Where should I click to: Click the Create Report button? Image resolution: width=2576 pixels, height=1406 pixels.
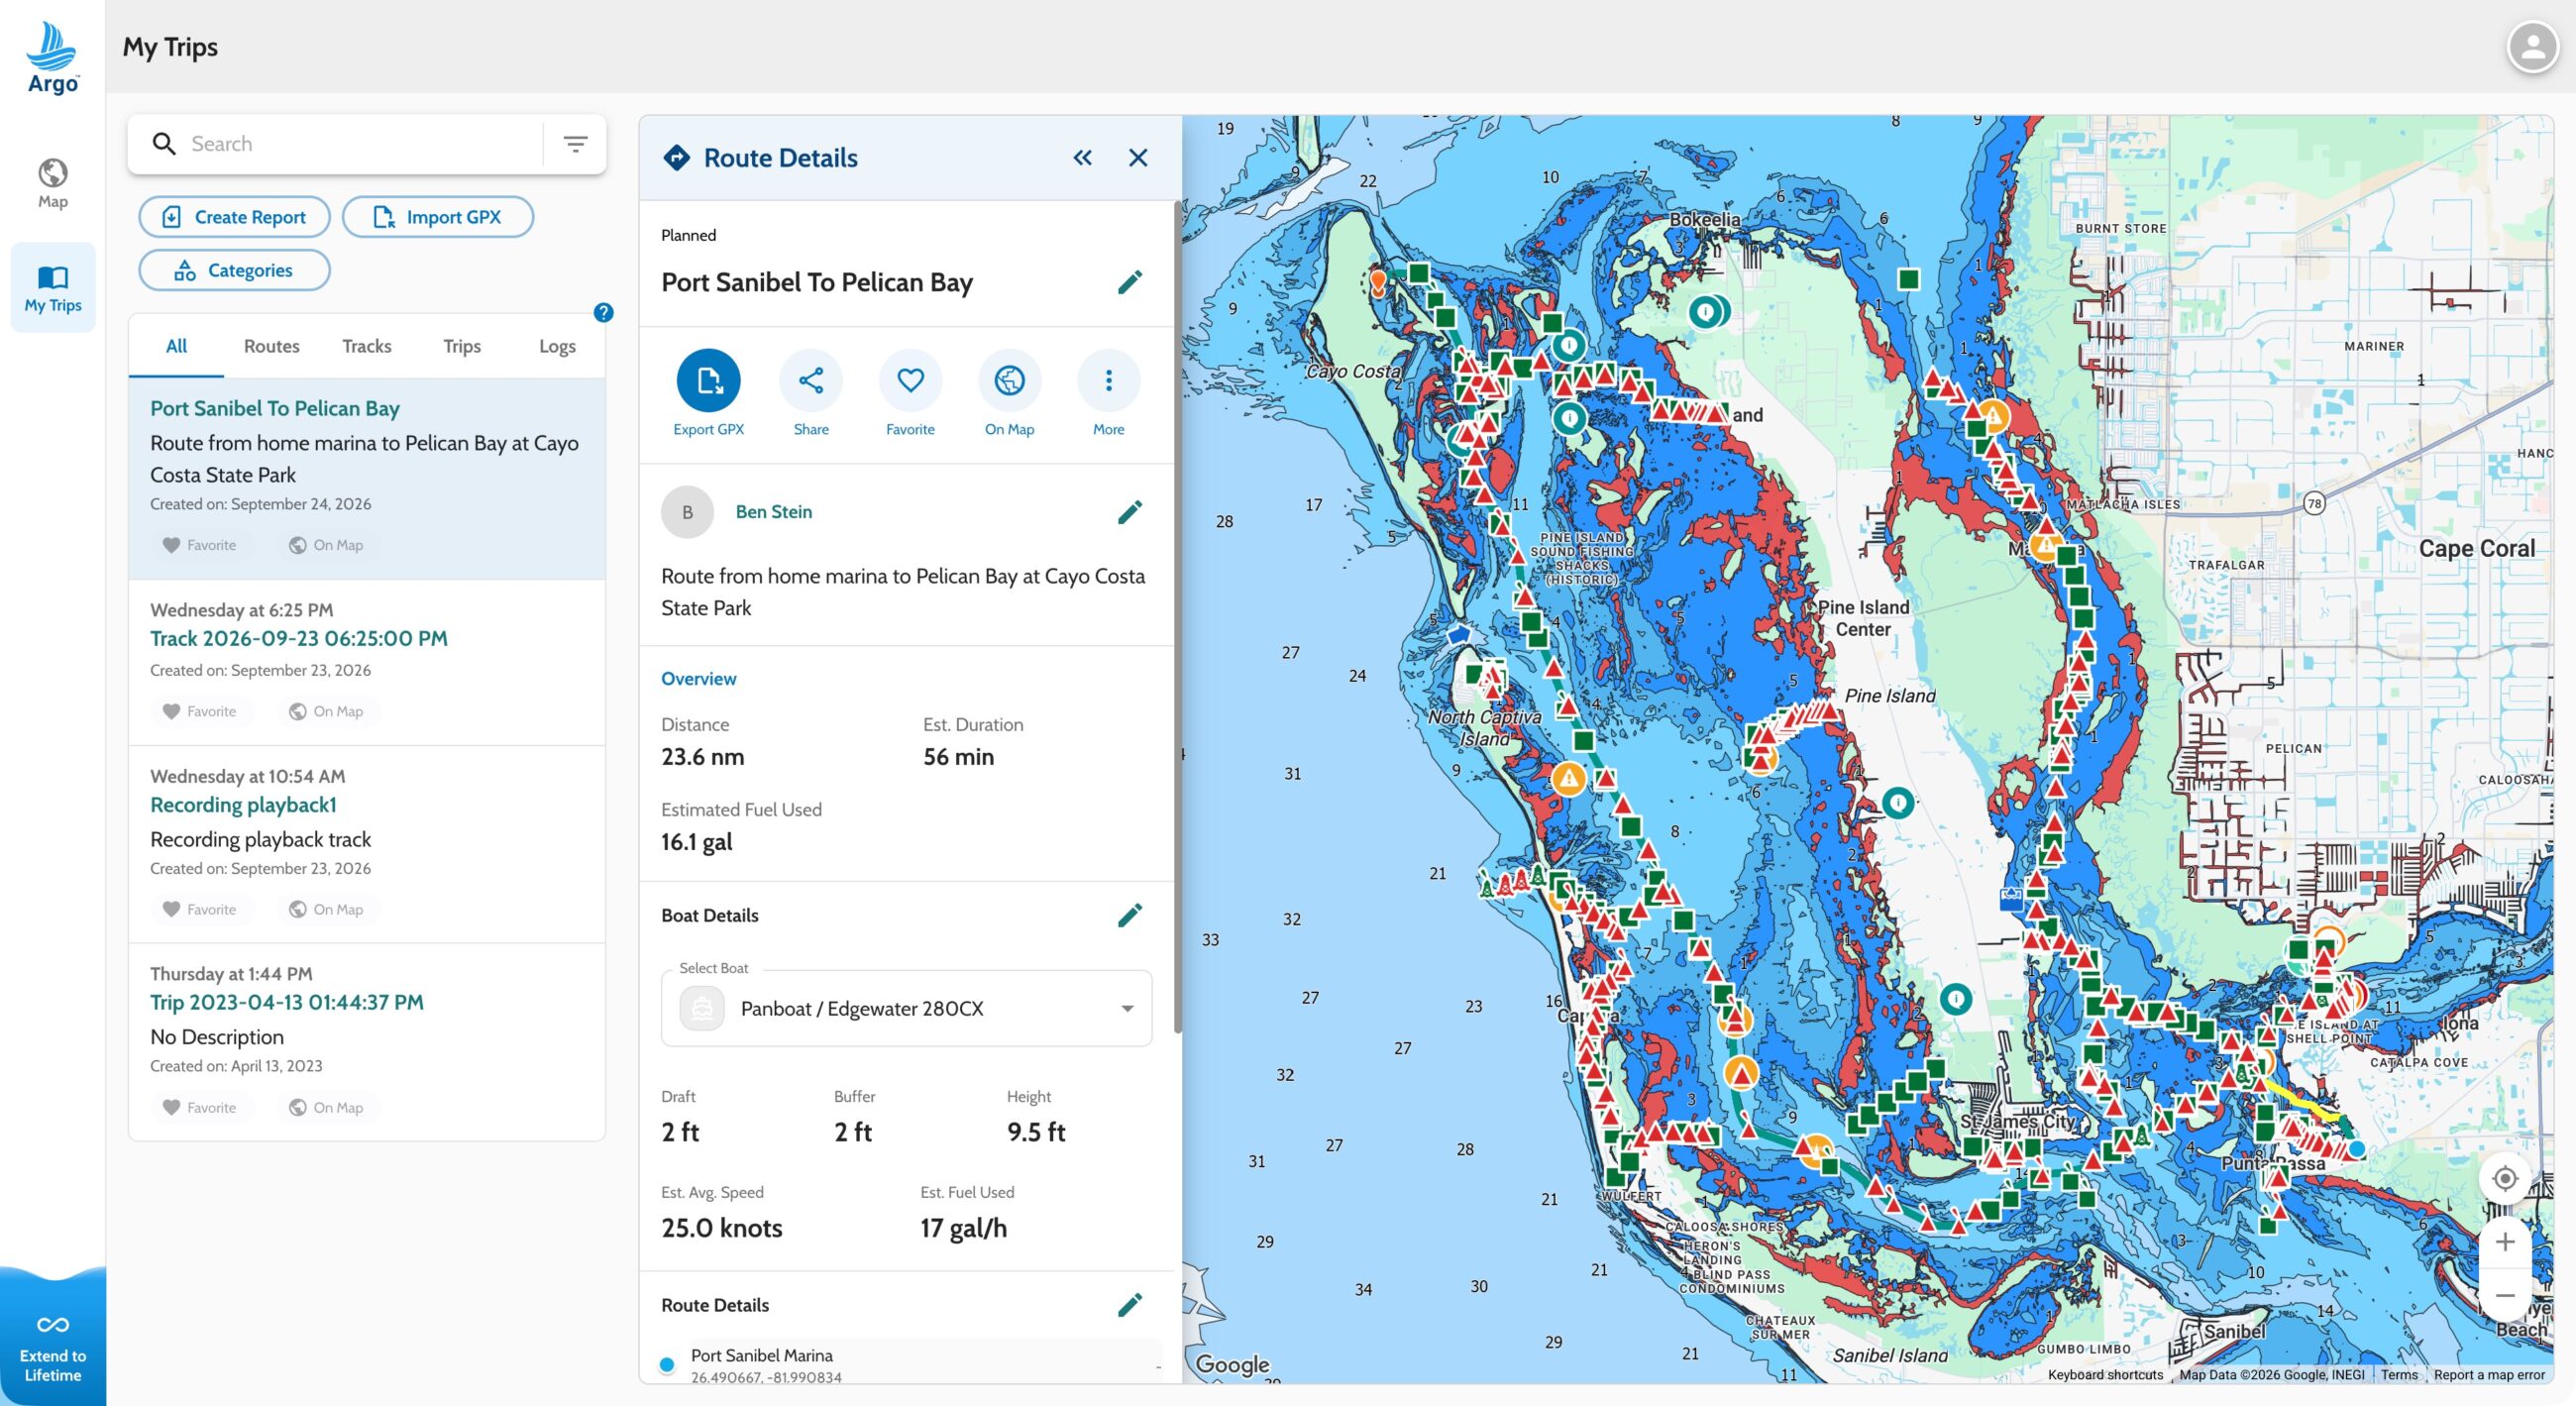(235, 217)
